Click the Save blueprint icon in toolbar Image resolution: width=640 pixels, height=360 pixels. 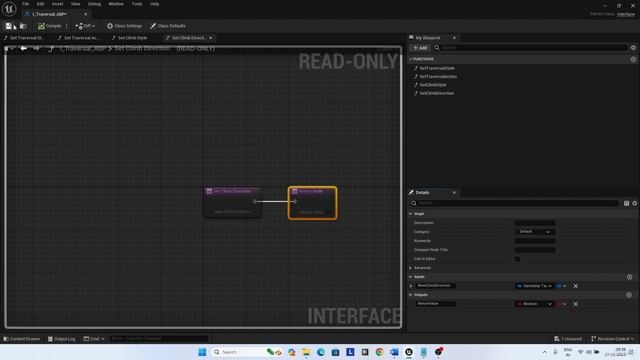(9, 26)
